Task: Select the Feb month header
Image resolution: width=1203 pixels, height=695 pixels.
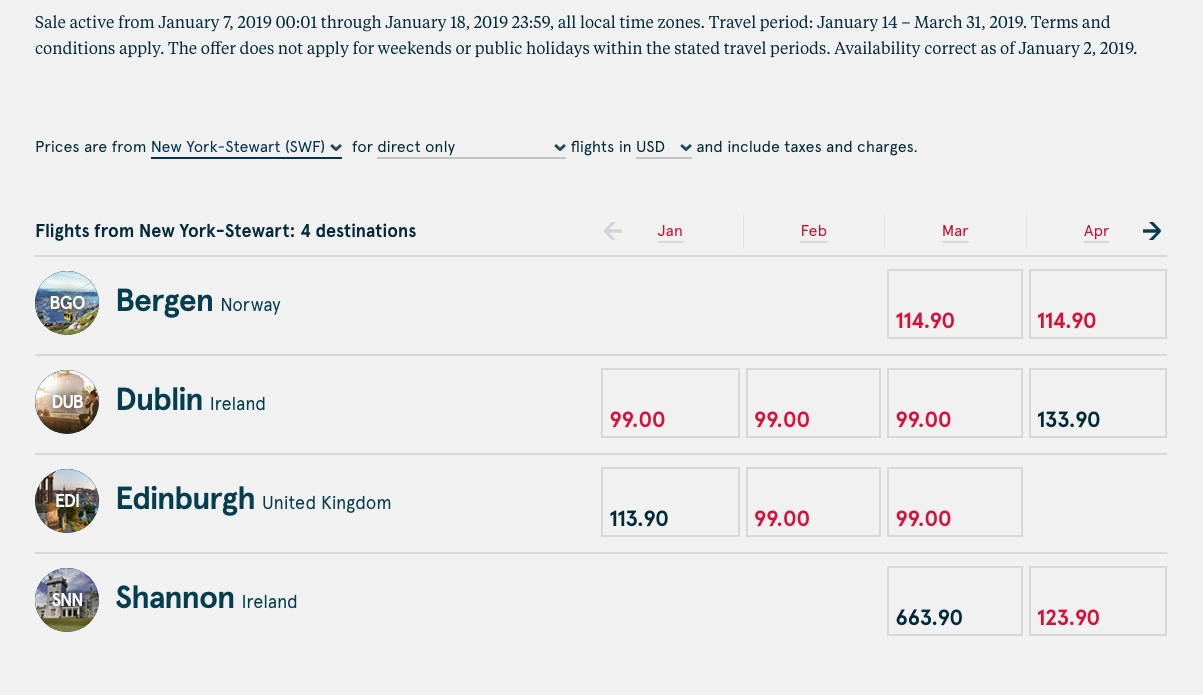Action: coord(813,231)
